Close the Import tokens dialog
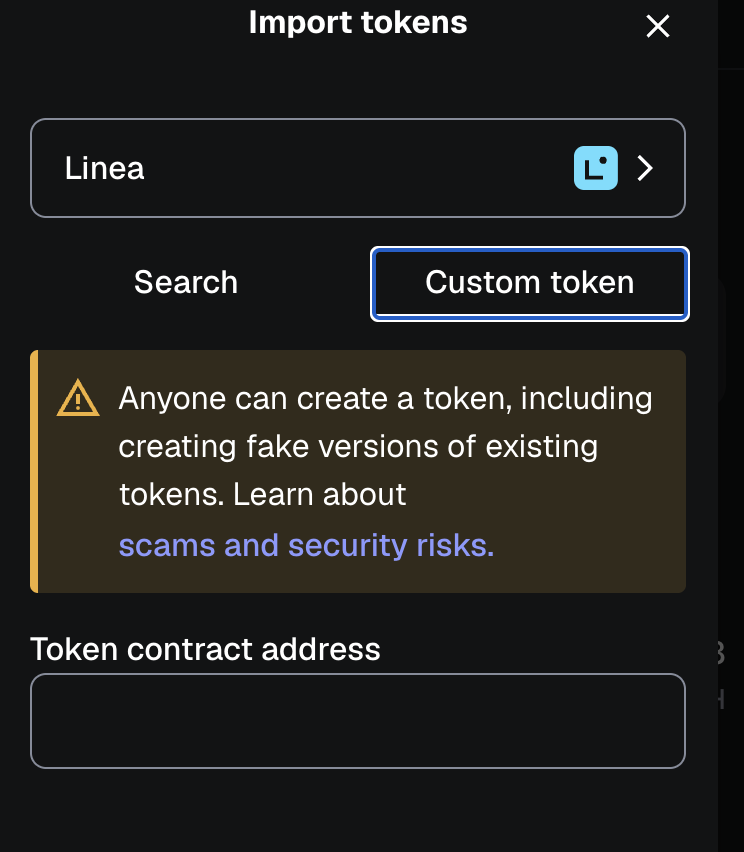744x852 pixels. pos(657,26)
